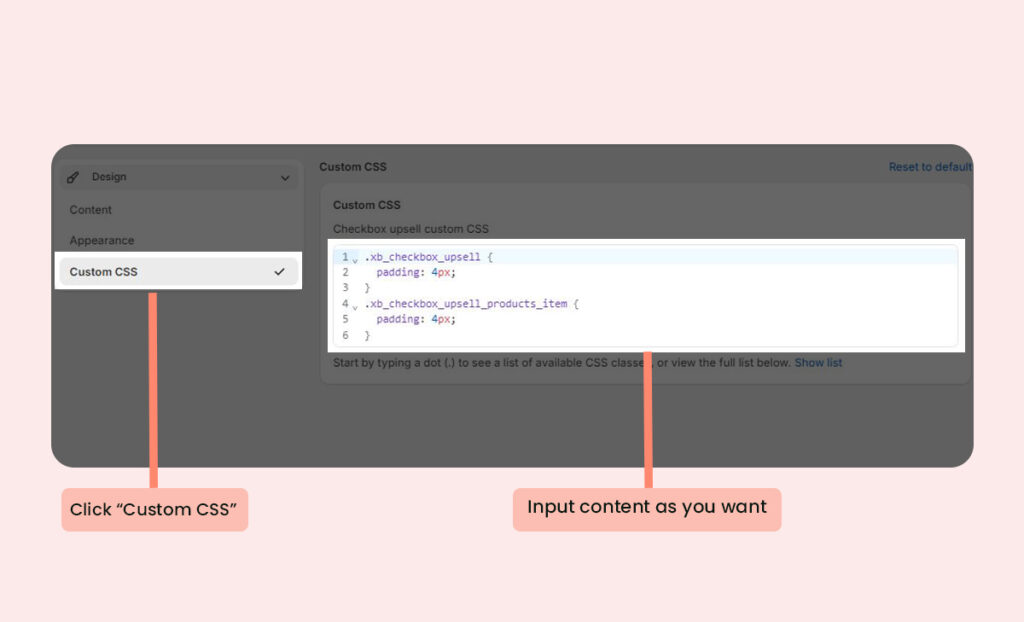Click line number 2 in the gutter
The width and height of the screenshot is (1024, 622).
345,272
